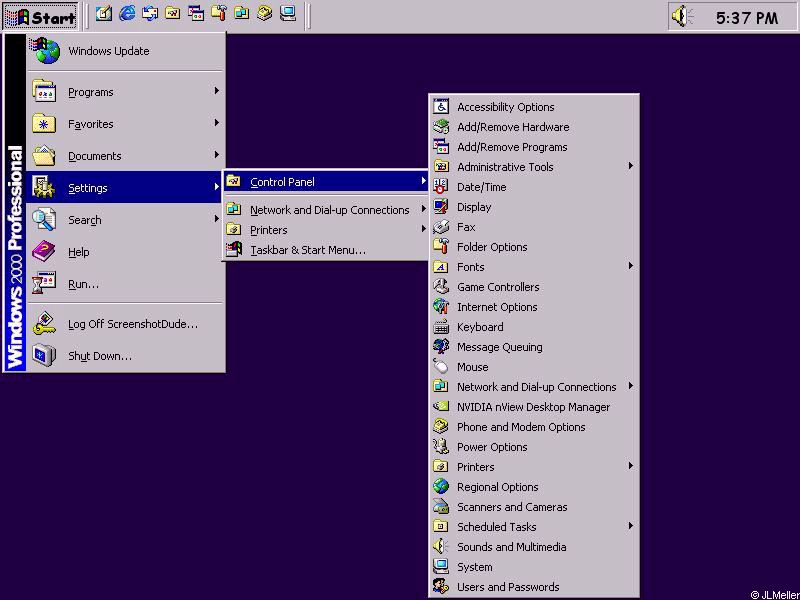This screenshot has height=600, width=800.
Task: Launch Internet Explorer from the quick launch bar
Action: pos(127,14)
